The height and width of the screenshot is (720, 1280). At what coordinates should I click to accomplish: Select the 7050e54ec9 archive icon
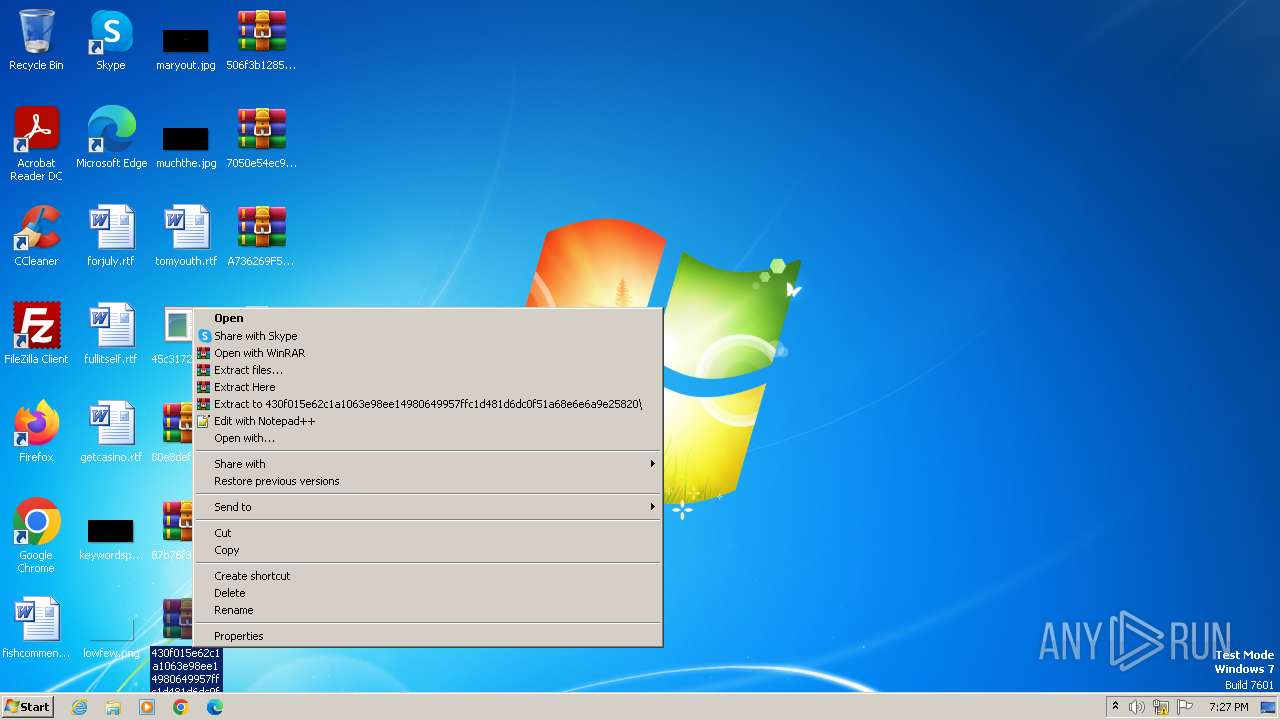261,138
